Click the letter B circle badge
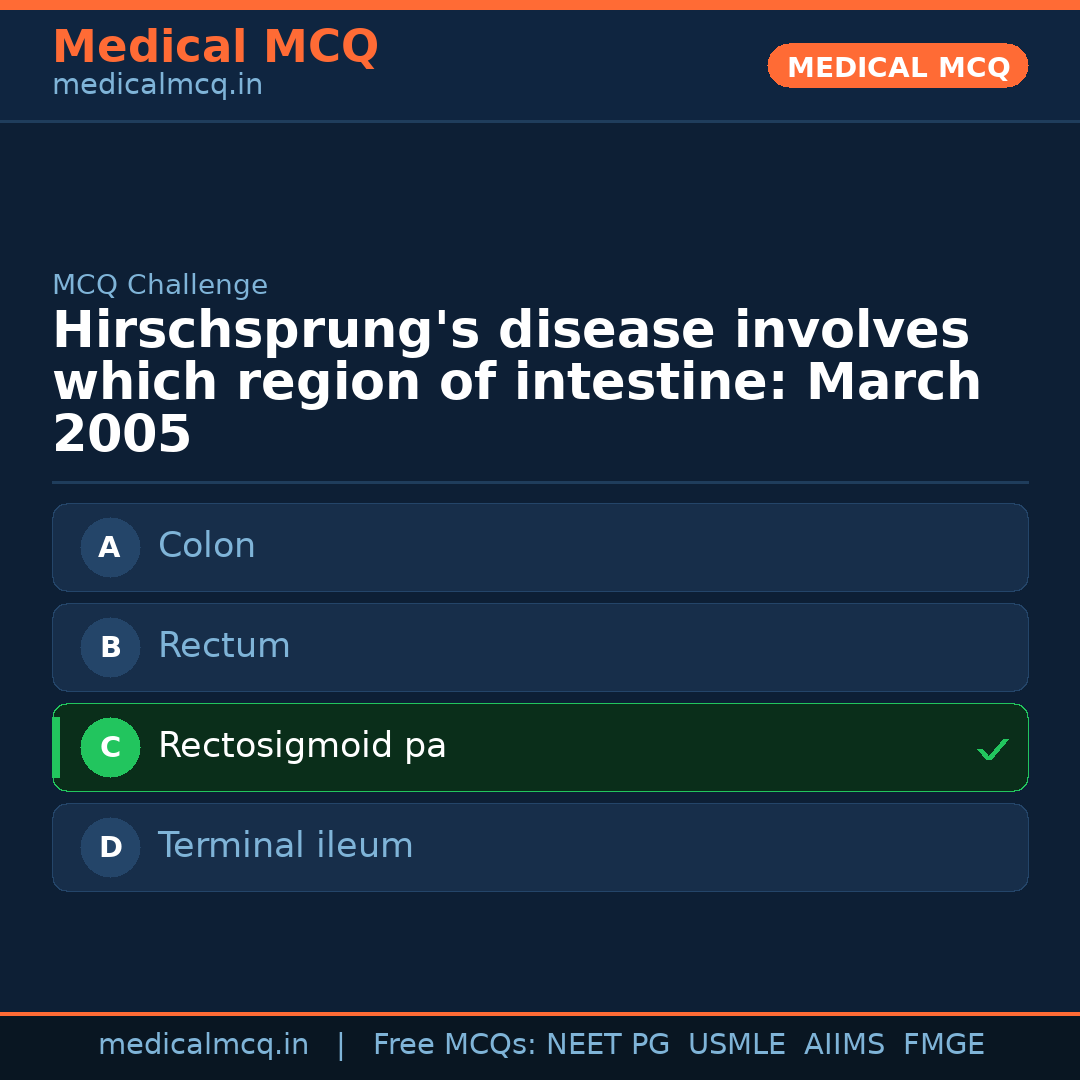This screenshot has height=1080, width=1080. coord(110,647)
